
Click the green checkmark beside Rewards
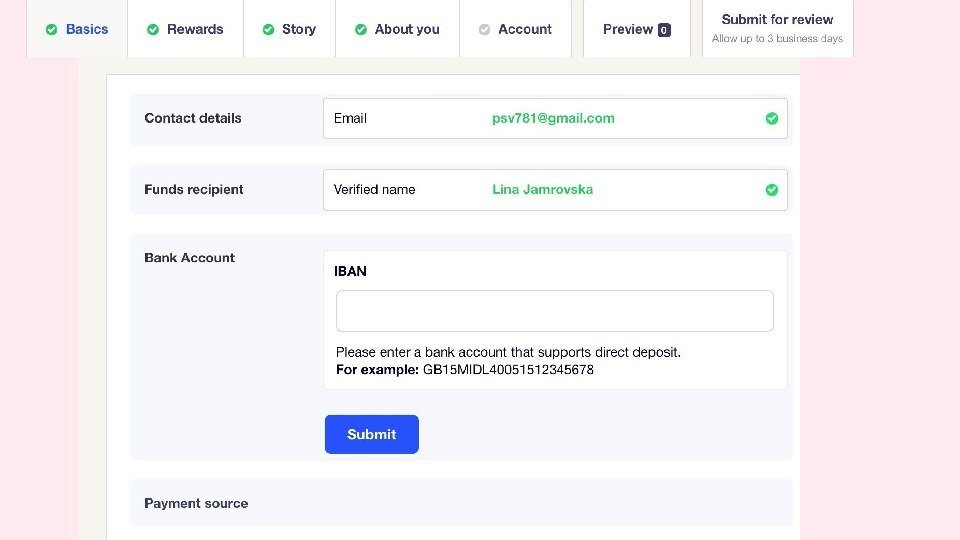(153, 30)
